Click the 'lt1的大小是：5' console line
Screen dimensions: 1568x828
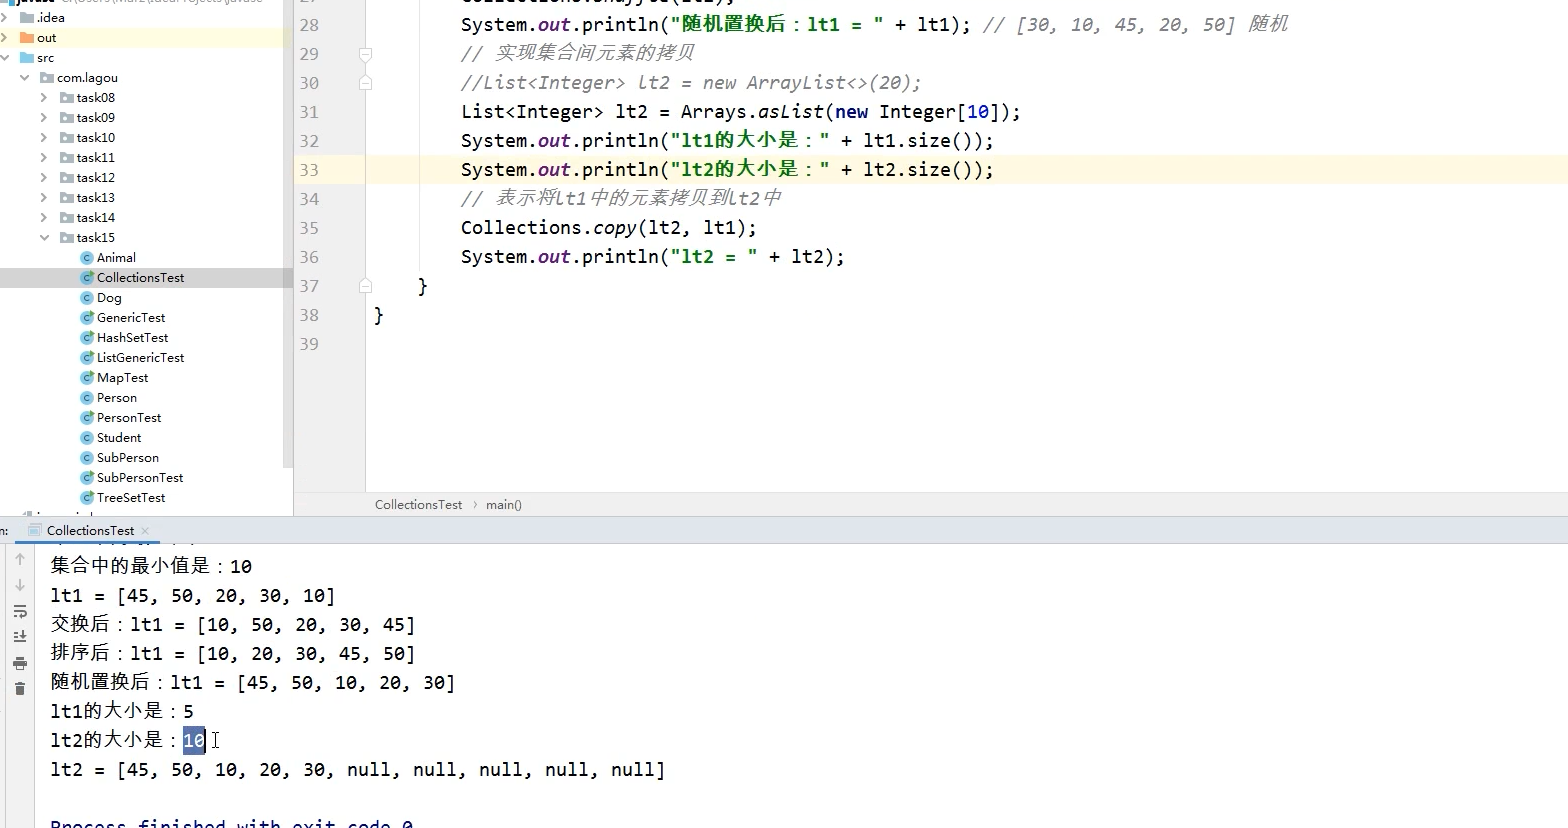point(122,711)
